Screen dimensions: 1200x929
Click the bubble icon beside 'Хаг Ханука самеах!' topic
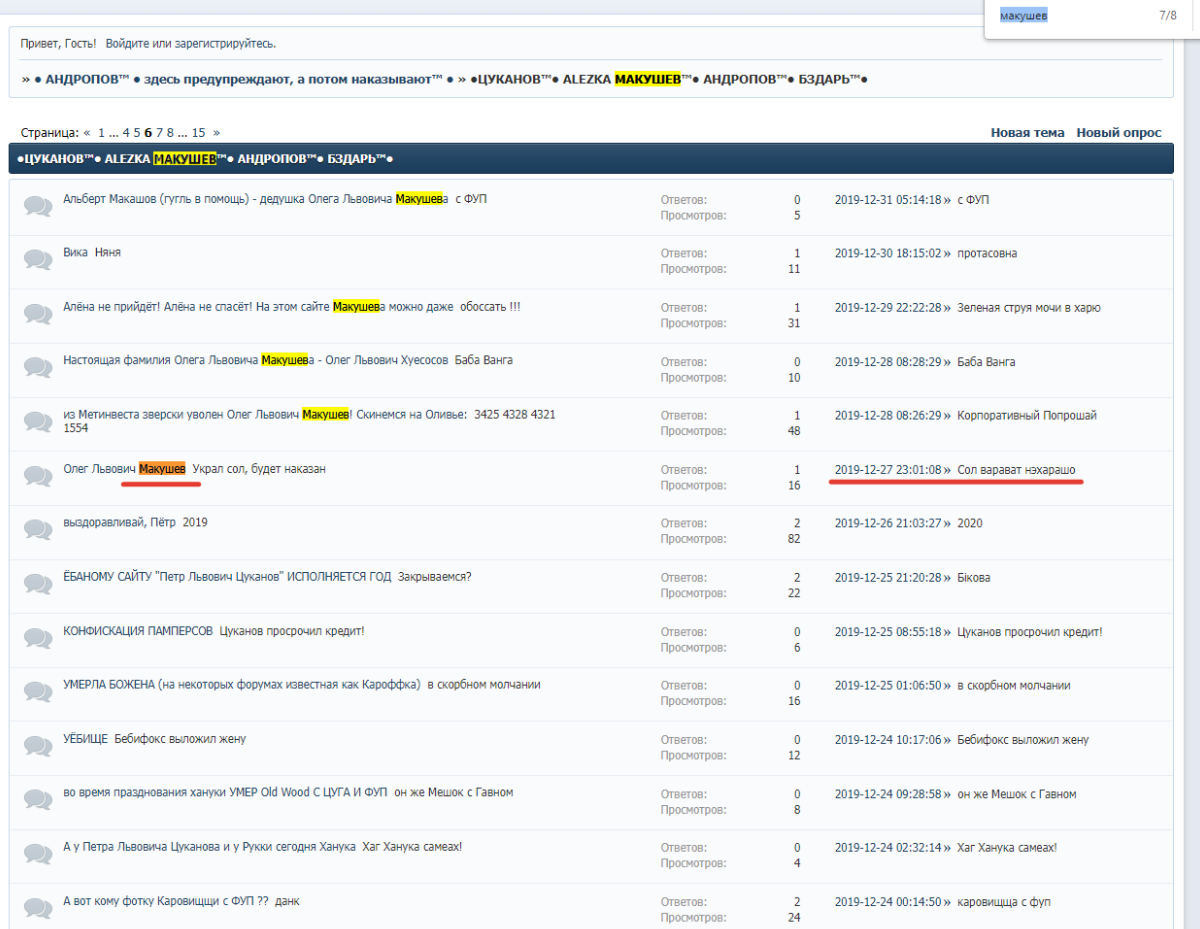[38, 854]
